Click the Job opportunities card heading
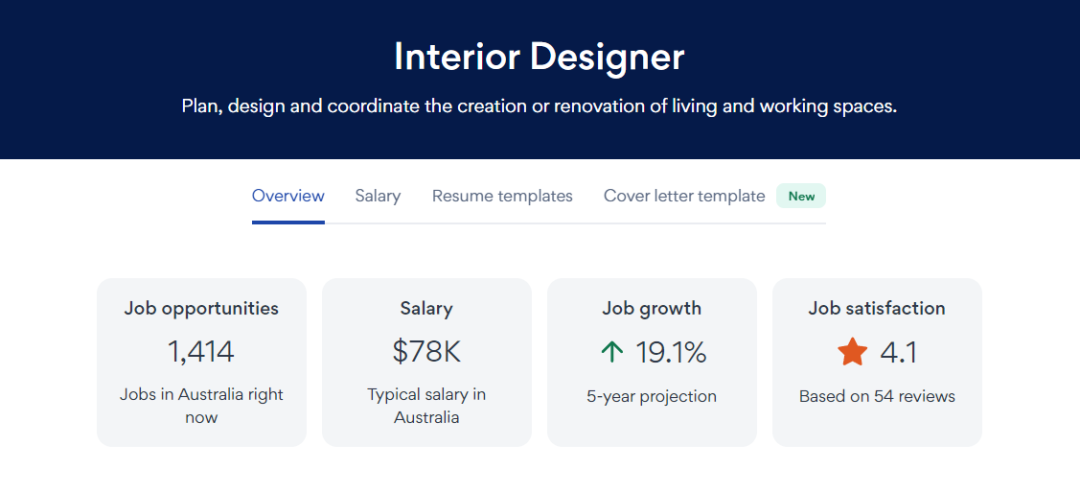Screen dimensions: 1080x492 pyautogui.click(x=201, y=308)
